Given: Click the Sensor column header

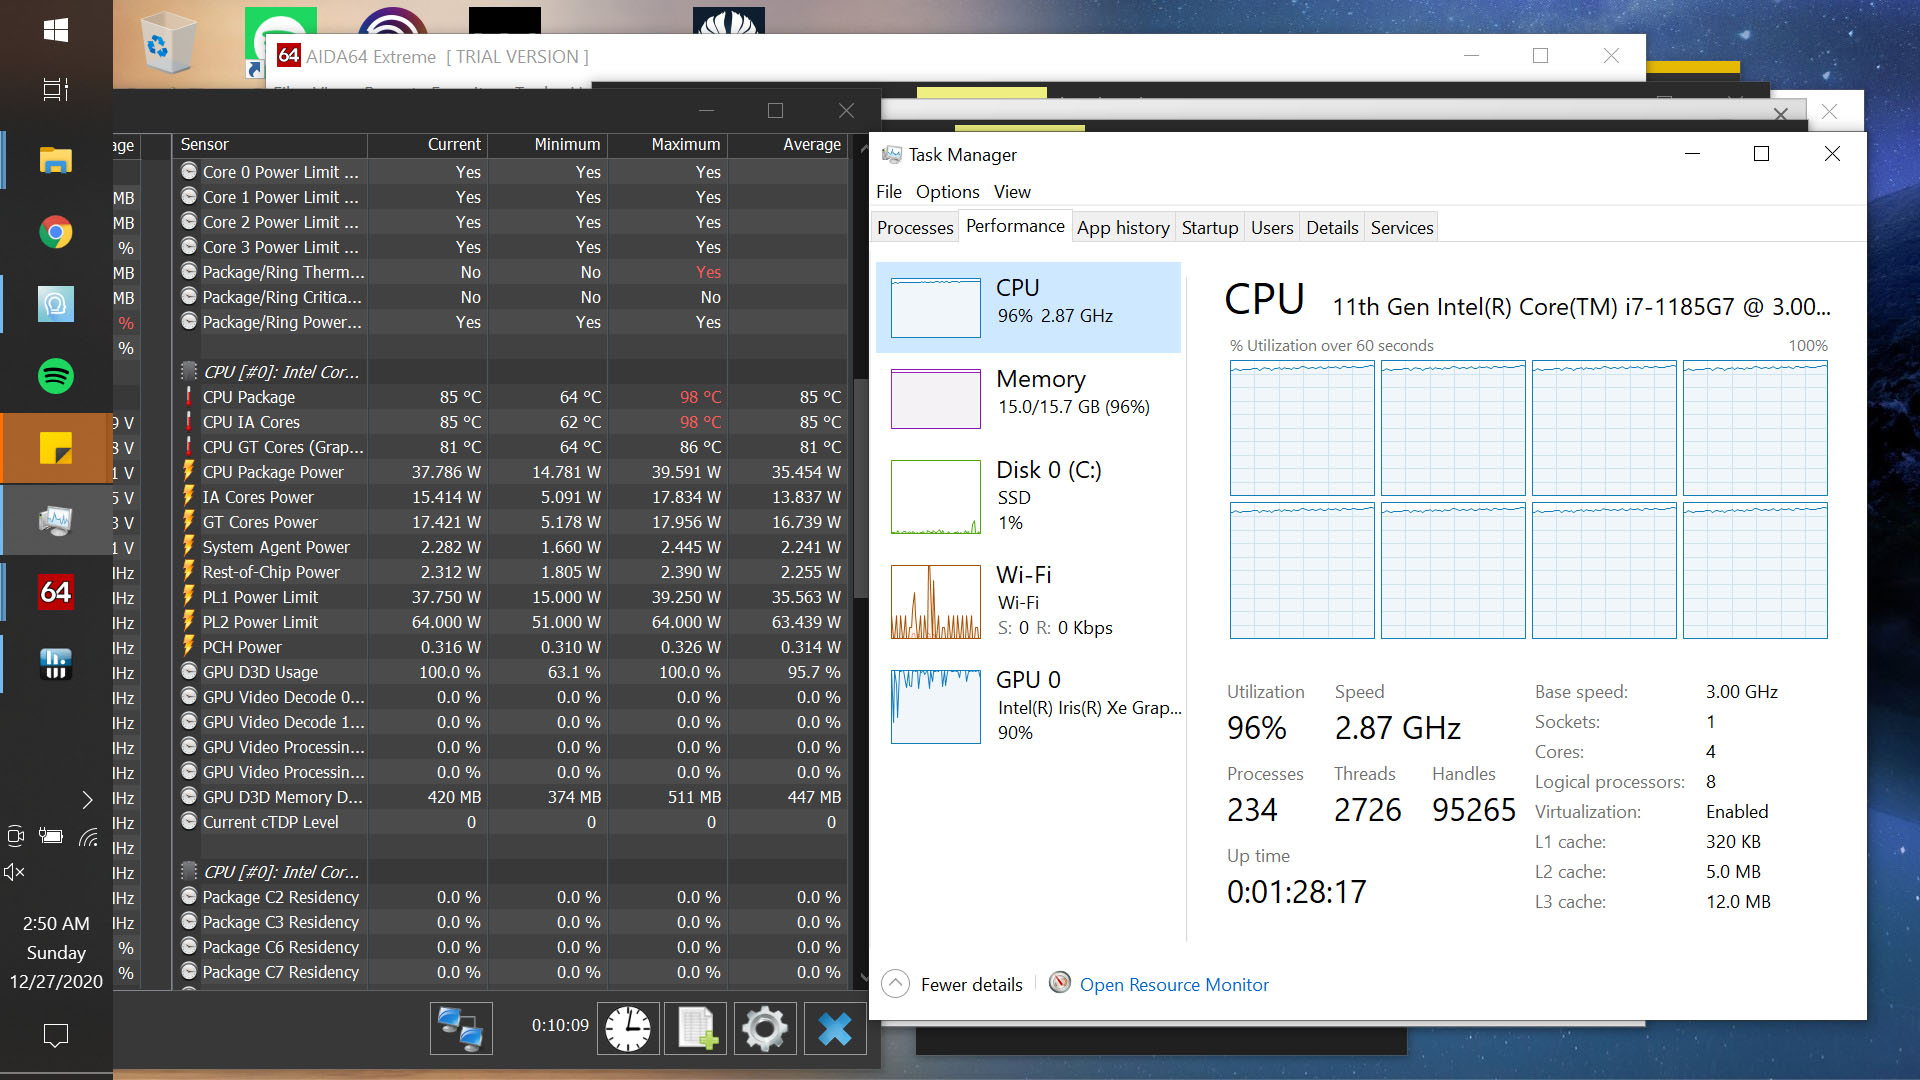Looking at the screenshot, I should point(270,144).
